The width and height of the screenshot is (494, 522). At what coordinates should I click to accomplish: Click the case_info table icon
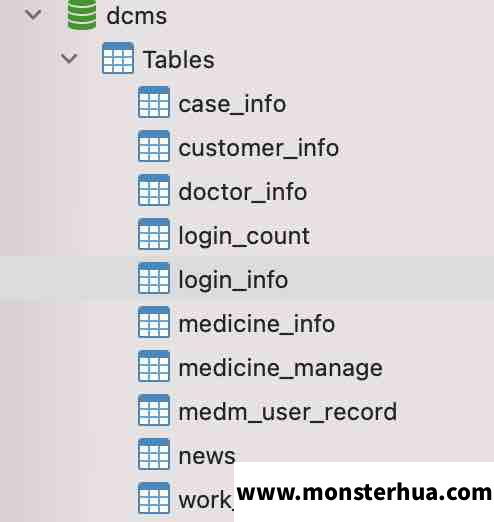pos(154,102)
